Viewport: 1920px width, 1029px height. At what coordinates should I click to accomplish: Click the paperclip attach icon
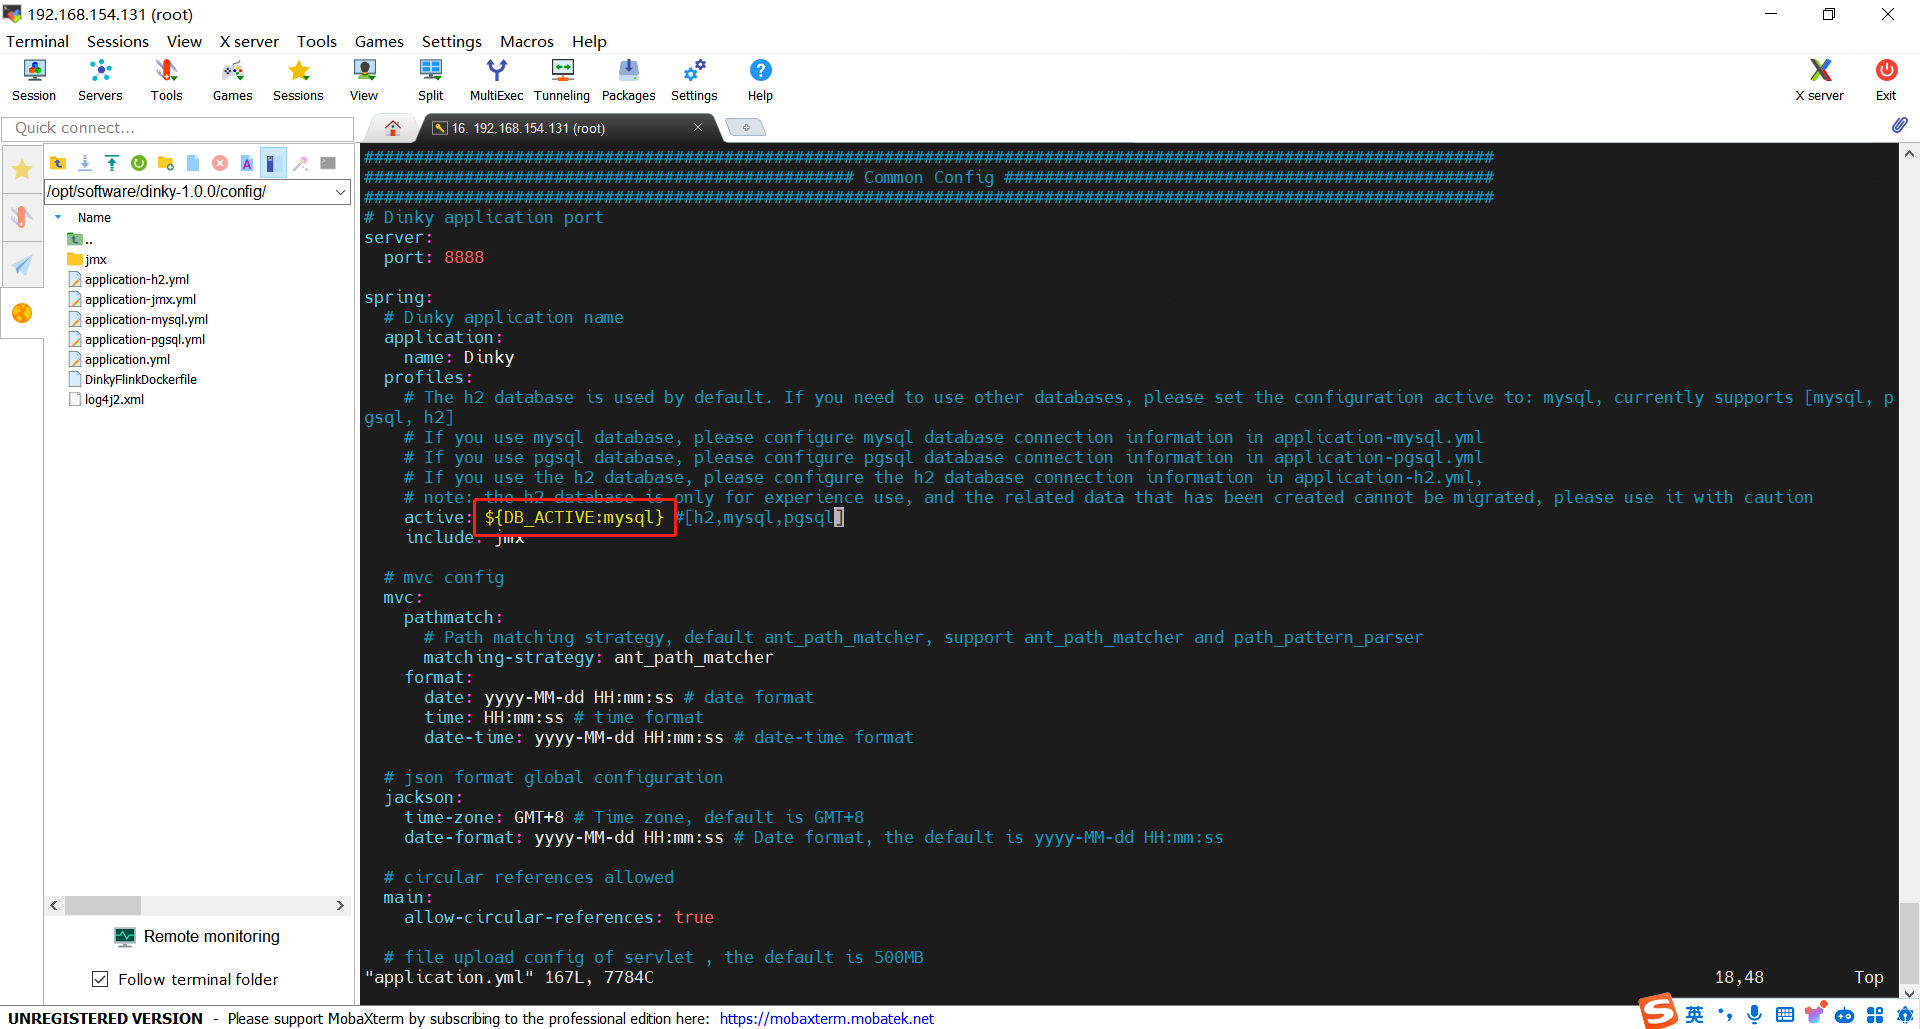pyautogui.click(x=1899, y=126)
